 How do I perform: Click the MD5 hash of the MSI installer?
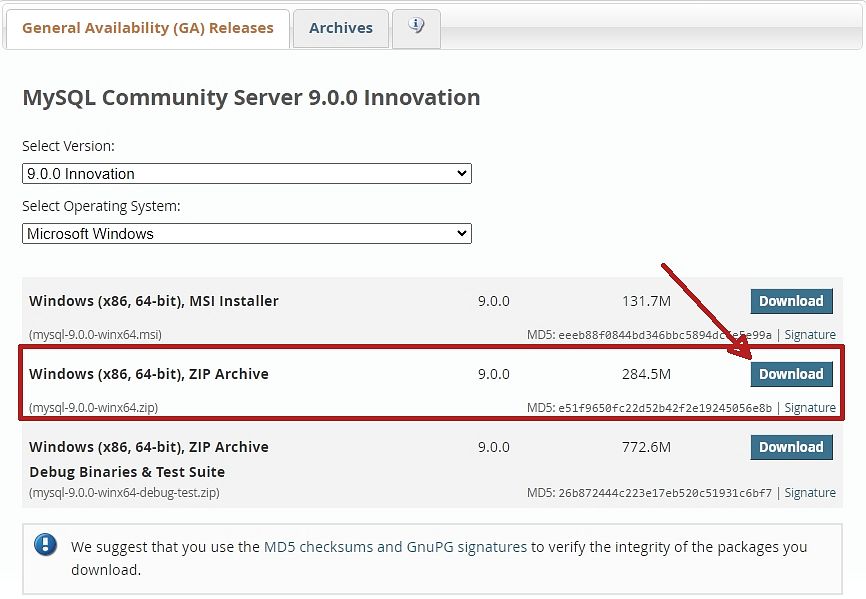point(665,335)
